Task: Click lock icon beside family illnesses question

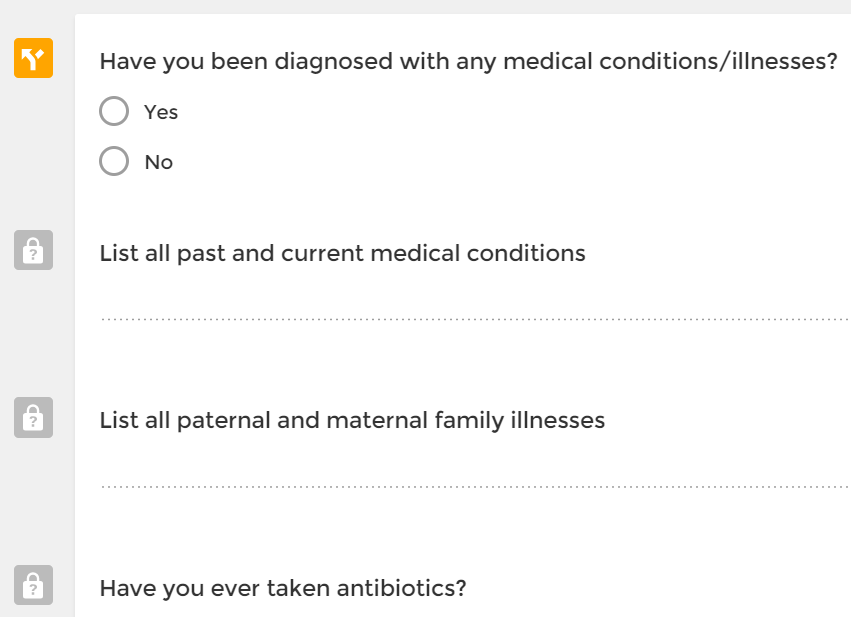Action: (x=33, y=417)
